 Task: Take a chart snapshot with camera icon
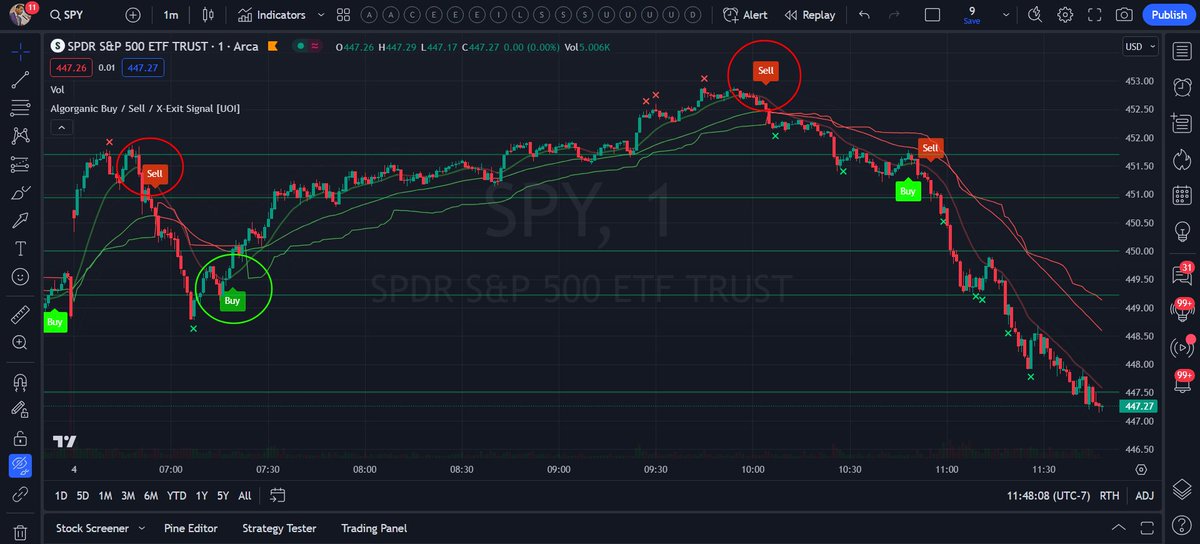[1124, 15]
